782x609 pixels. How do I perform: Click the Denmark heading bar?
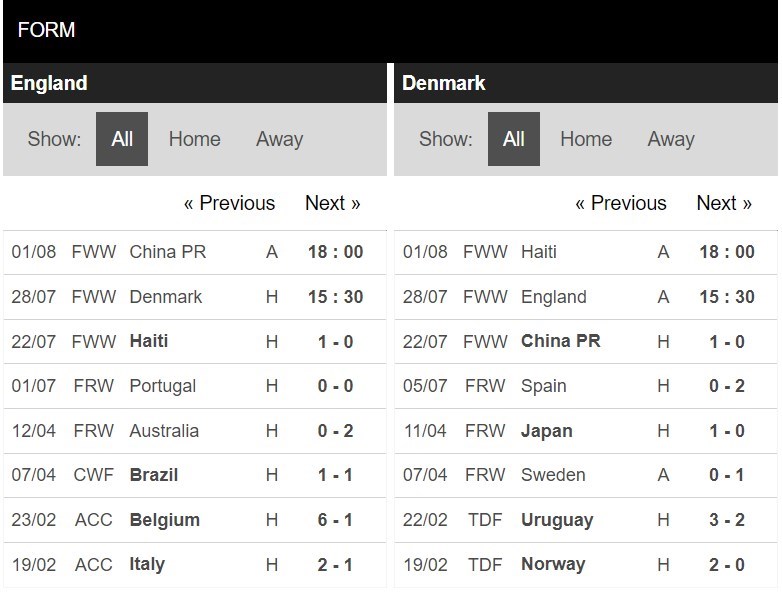(586, 83)
